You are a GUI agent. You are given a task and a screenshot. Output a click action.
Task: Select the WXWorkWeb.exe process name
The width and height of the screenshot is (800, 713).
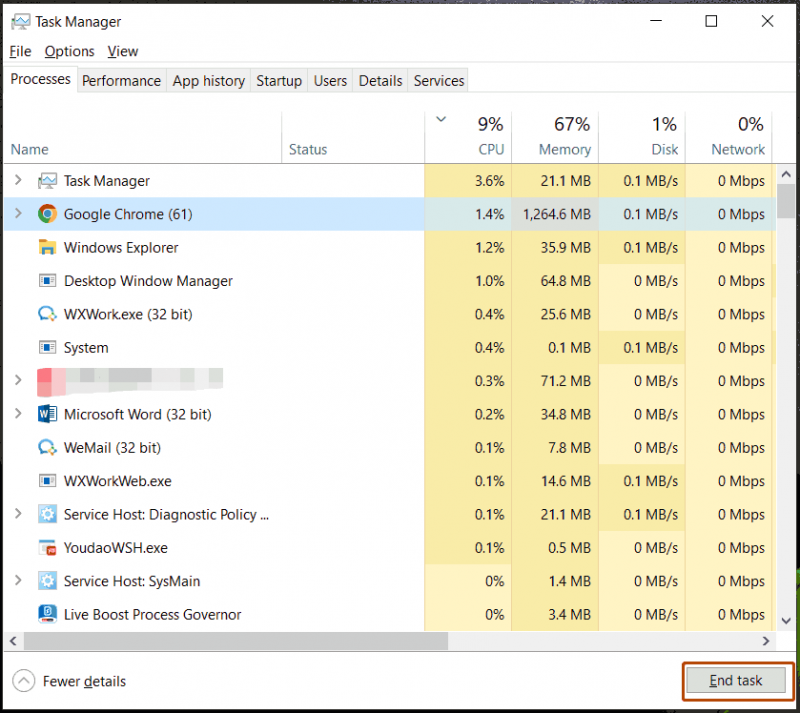pyautogui.click(x=117, y=481)
